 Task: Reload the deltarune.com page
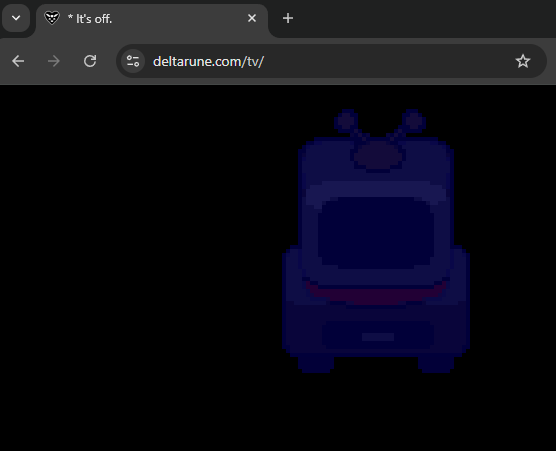(x=90, y=61)
